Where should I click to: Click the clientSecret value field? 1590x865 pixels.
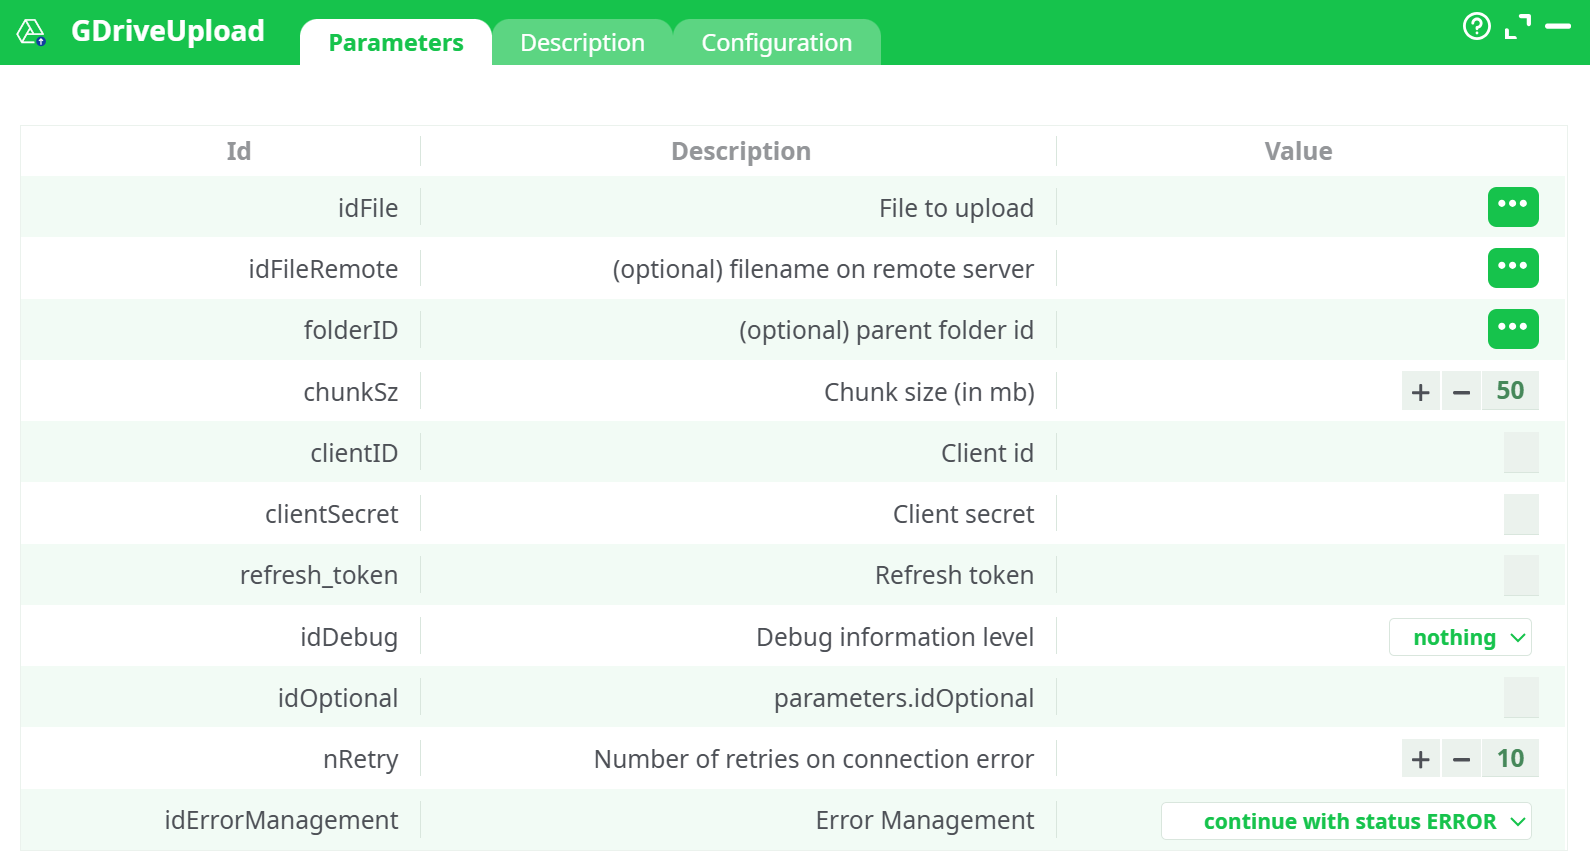point(1520,514)
